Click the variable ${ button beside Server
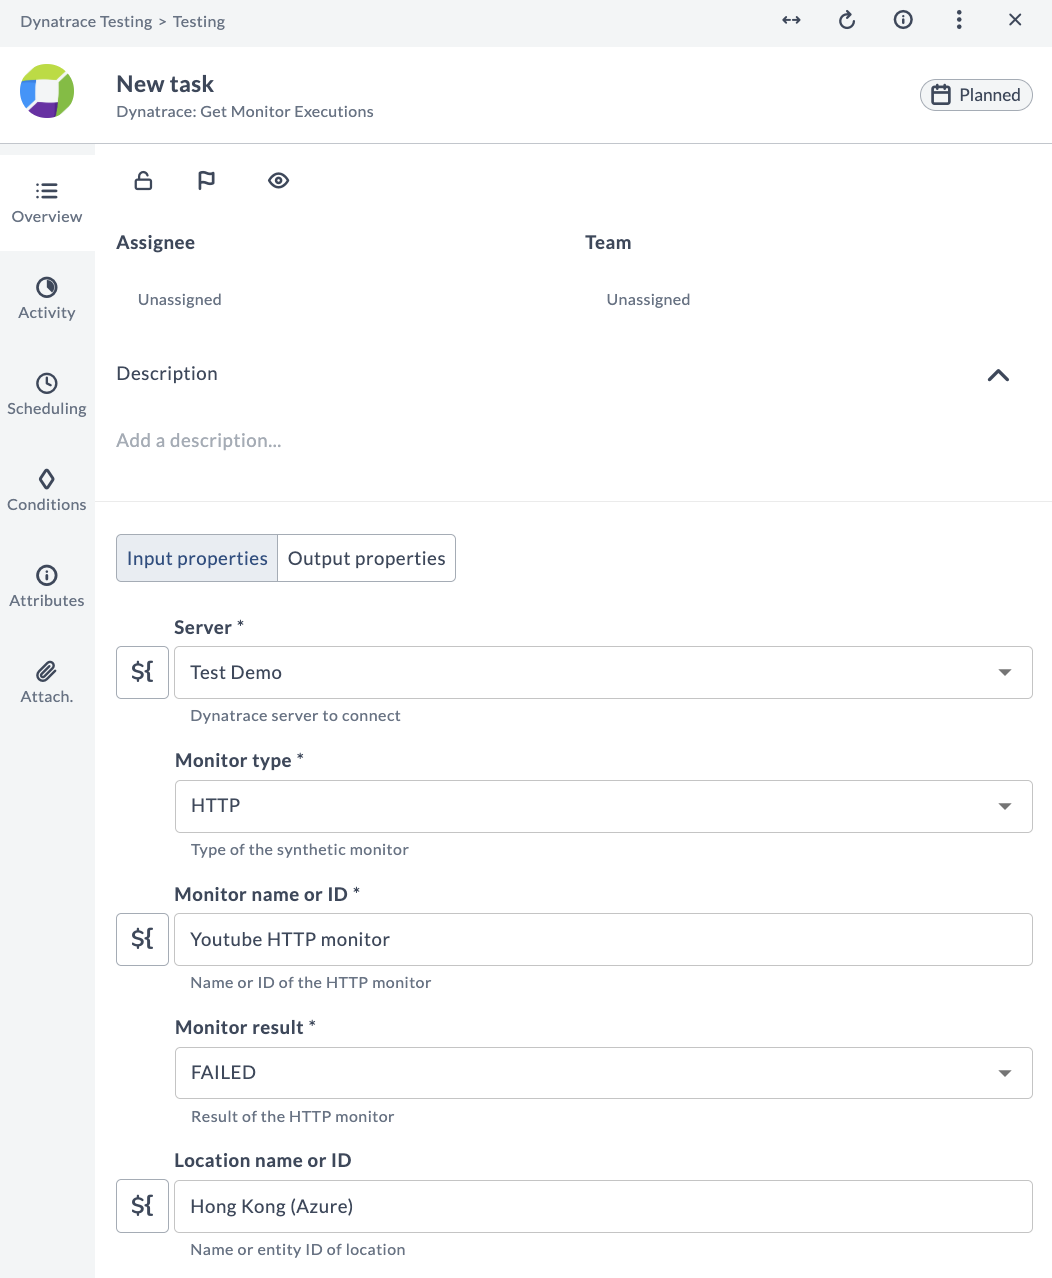The image size is (1052, 1278). [142, 672]
